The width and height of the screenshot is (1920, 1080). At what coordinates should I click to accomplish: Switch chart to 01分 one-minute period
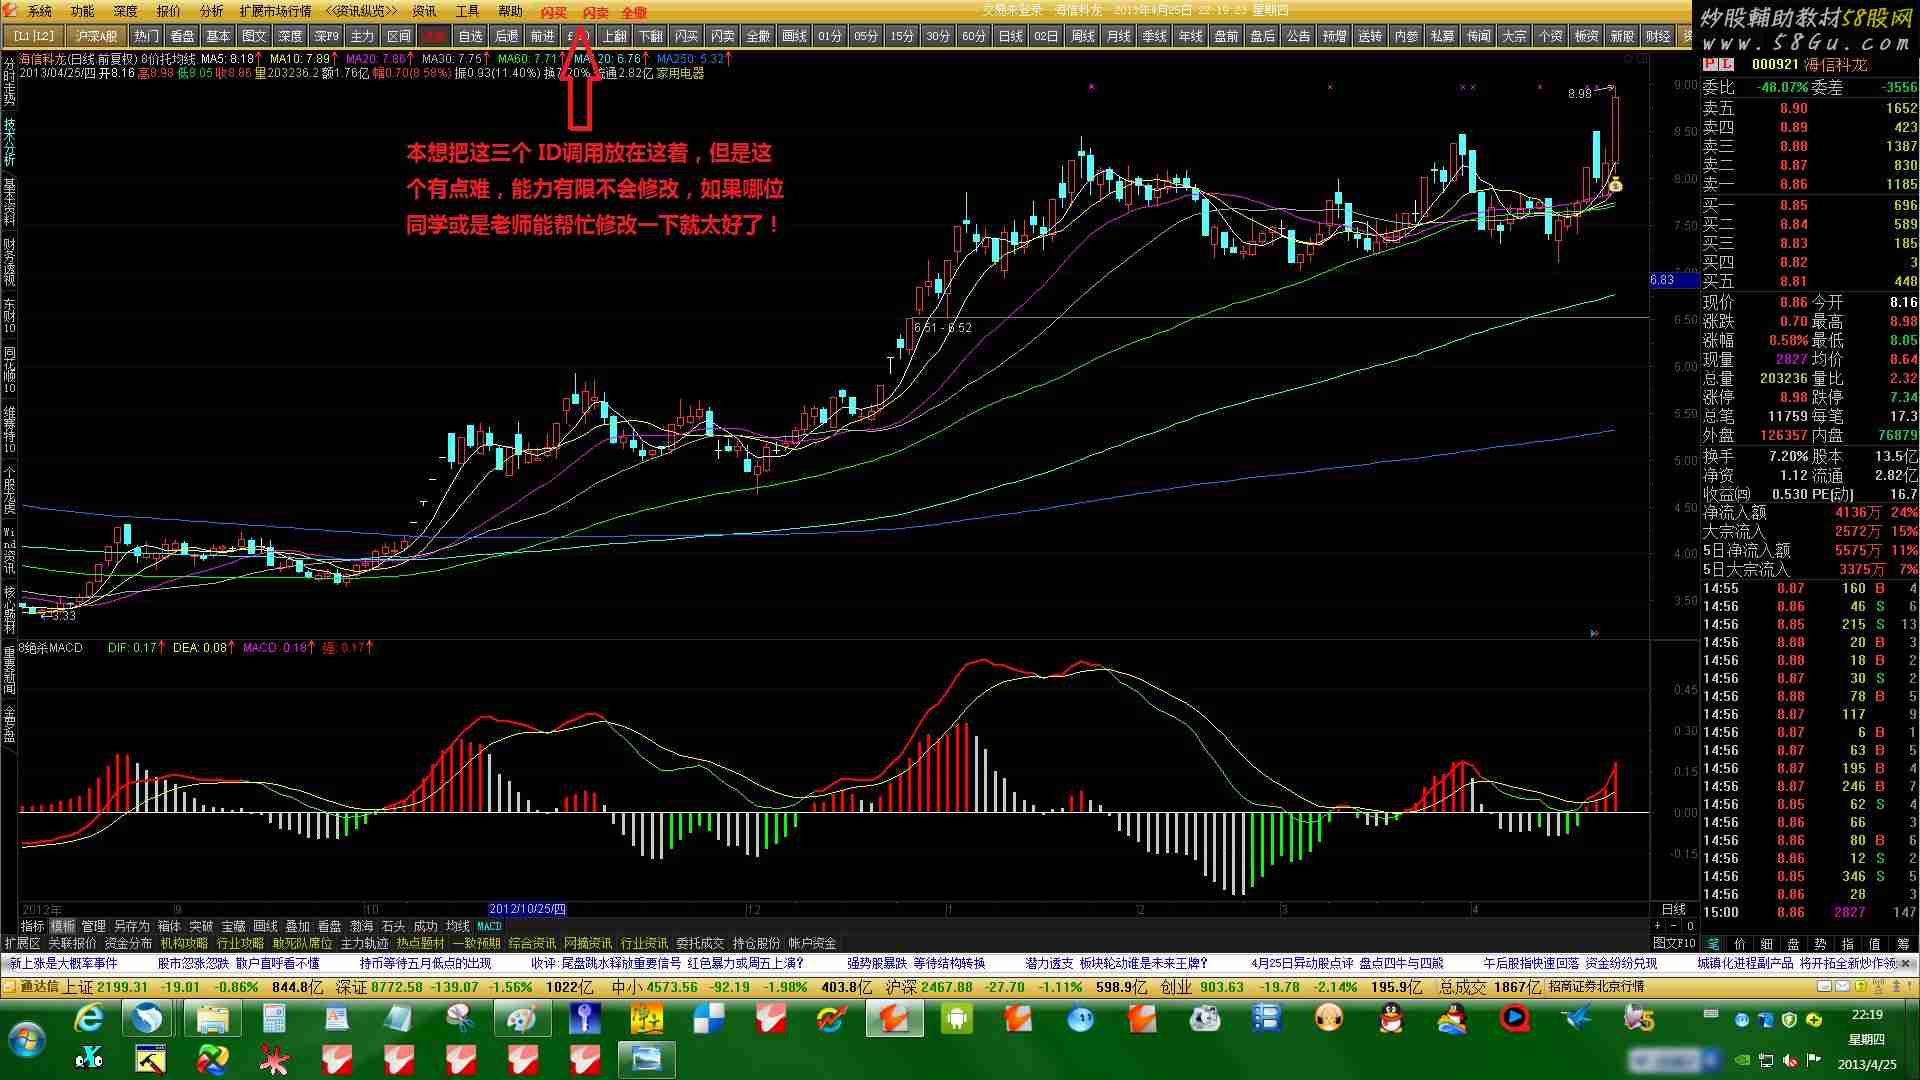[x=830, y=36]
